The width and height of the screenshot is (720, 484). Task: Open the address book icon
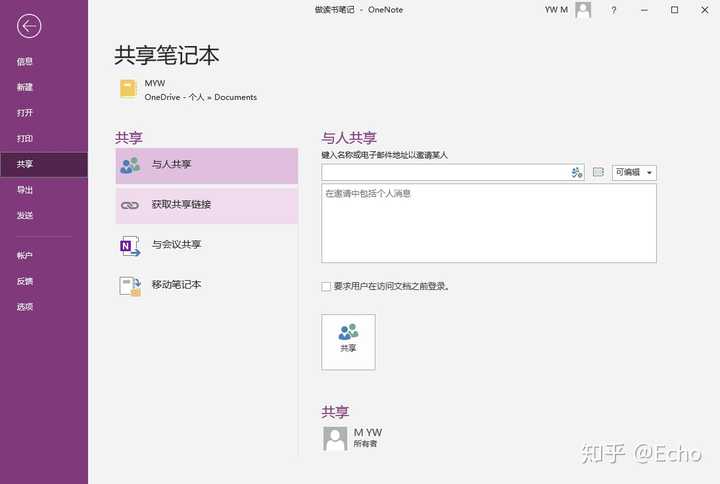click(598, 172)
